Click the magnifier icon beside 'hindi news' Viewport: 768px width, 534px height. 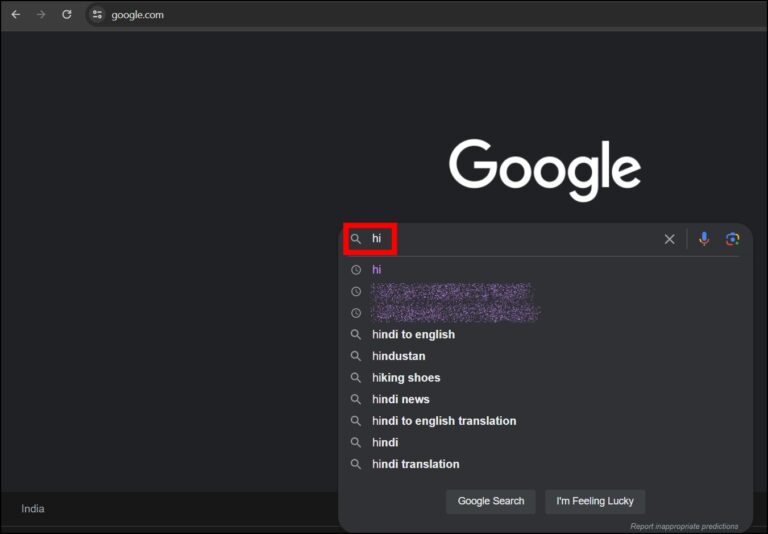click(x=356, y=399)
